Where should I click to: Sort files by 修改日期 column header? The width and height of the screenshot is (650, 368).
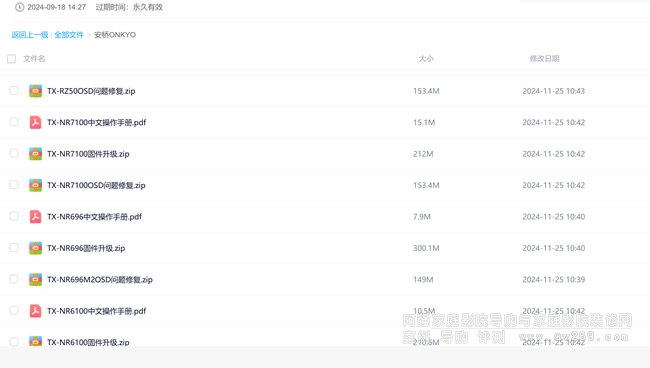pos(544,58)
